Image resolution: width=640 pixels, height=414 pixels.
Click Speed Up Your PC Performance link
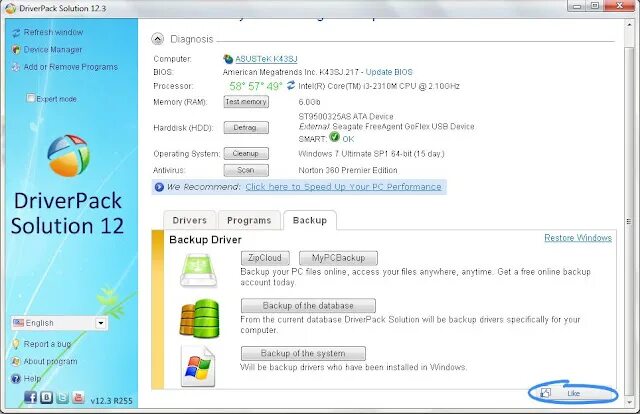[x=343, y=187]
